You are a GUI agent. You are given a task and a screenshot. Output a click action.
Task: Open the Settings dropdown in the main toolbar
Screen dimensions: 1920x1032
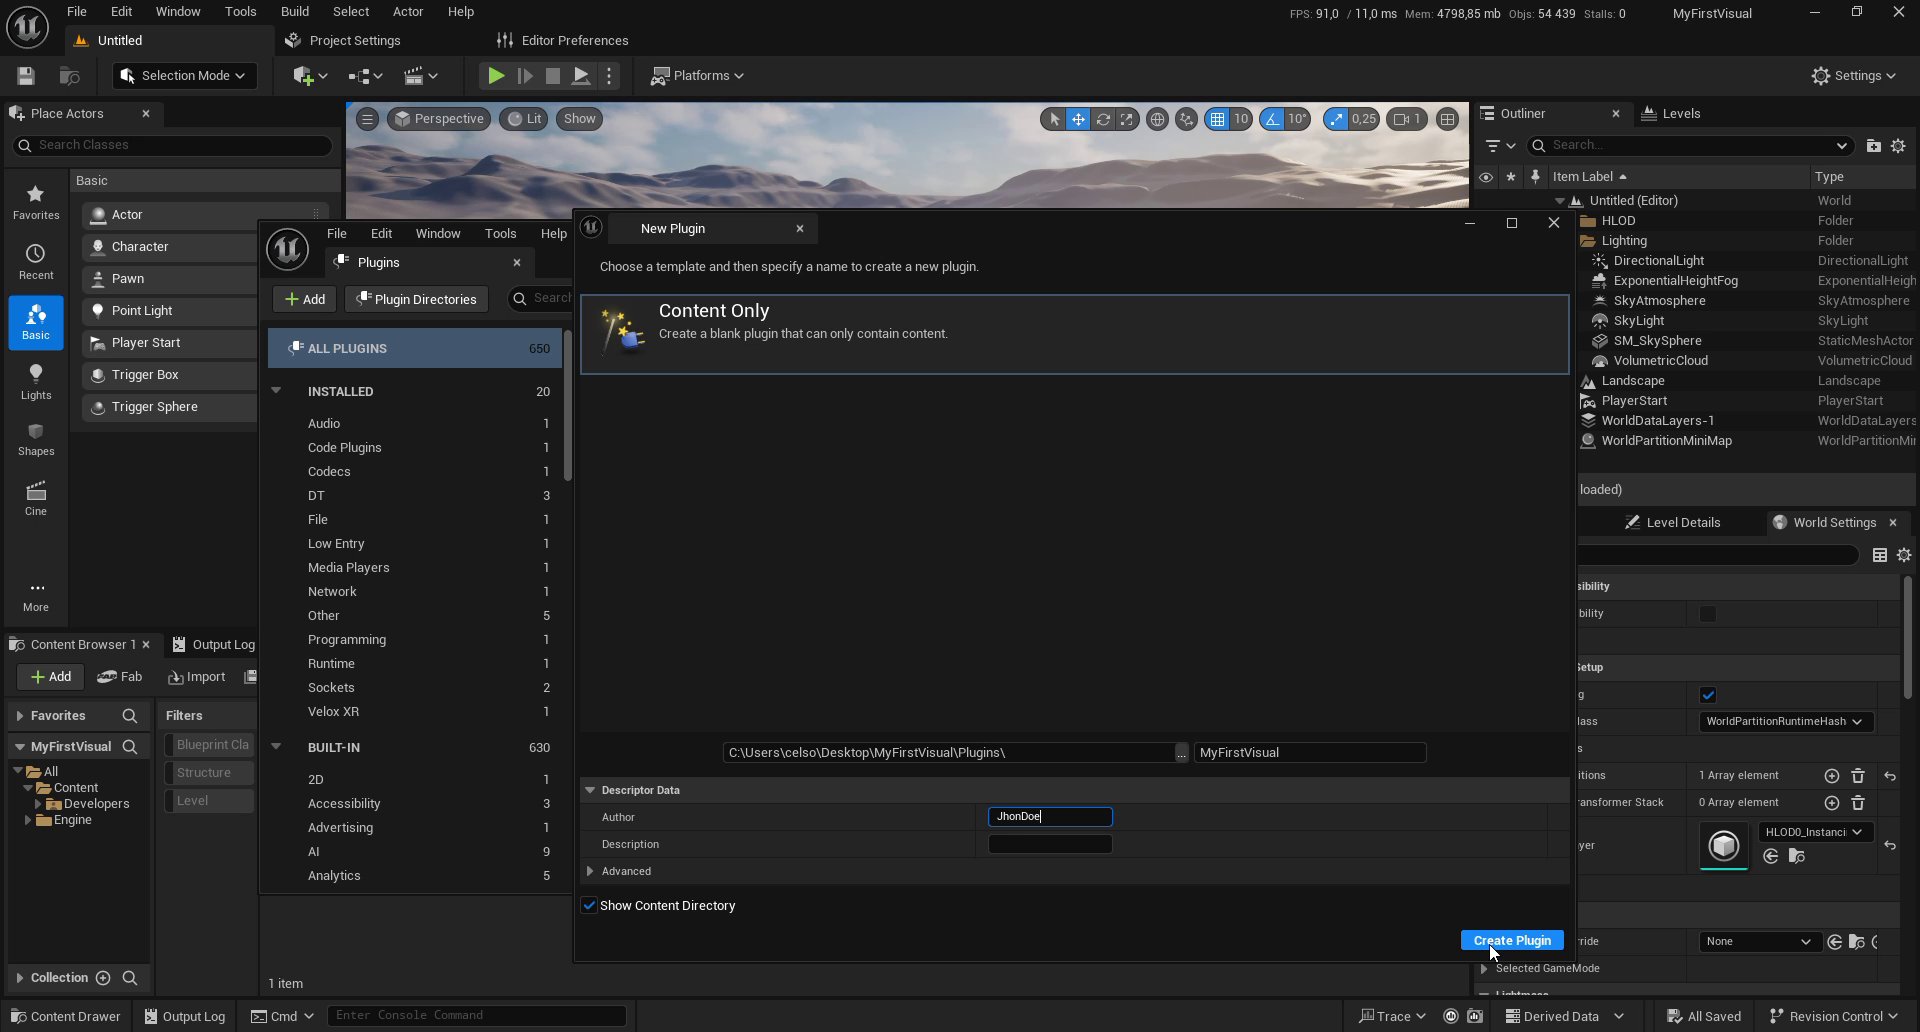tap(1854, 76)
